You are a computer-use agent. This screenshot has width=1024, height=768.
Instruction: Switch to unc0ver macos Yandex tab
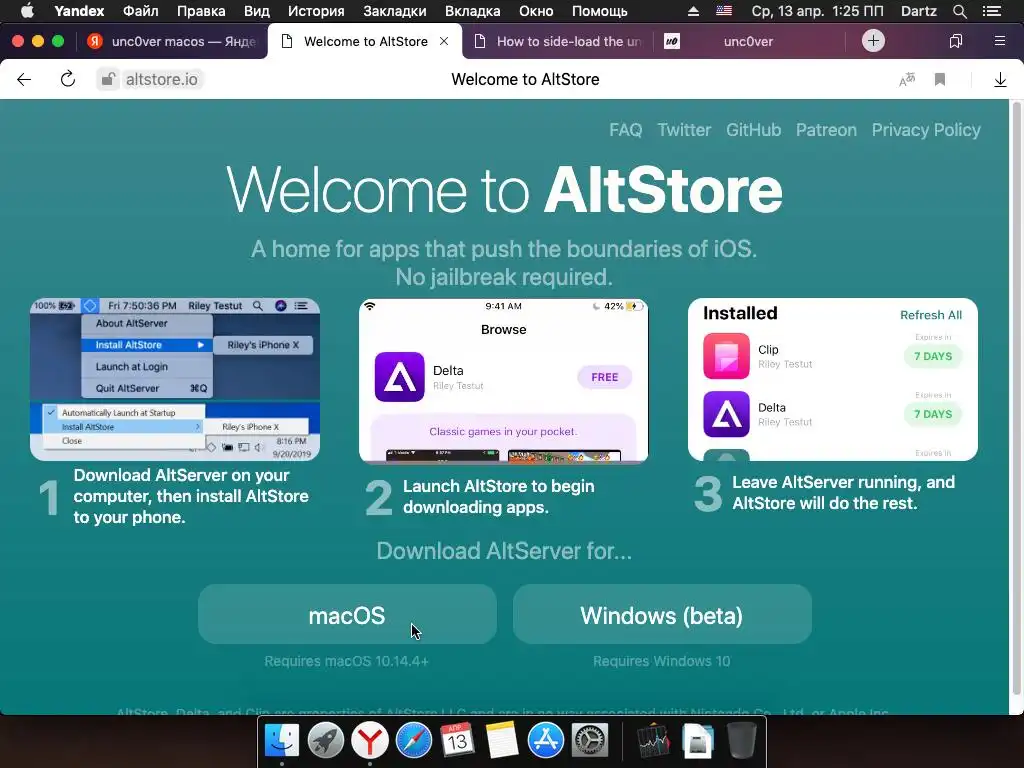click(171, 41)
